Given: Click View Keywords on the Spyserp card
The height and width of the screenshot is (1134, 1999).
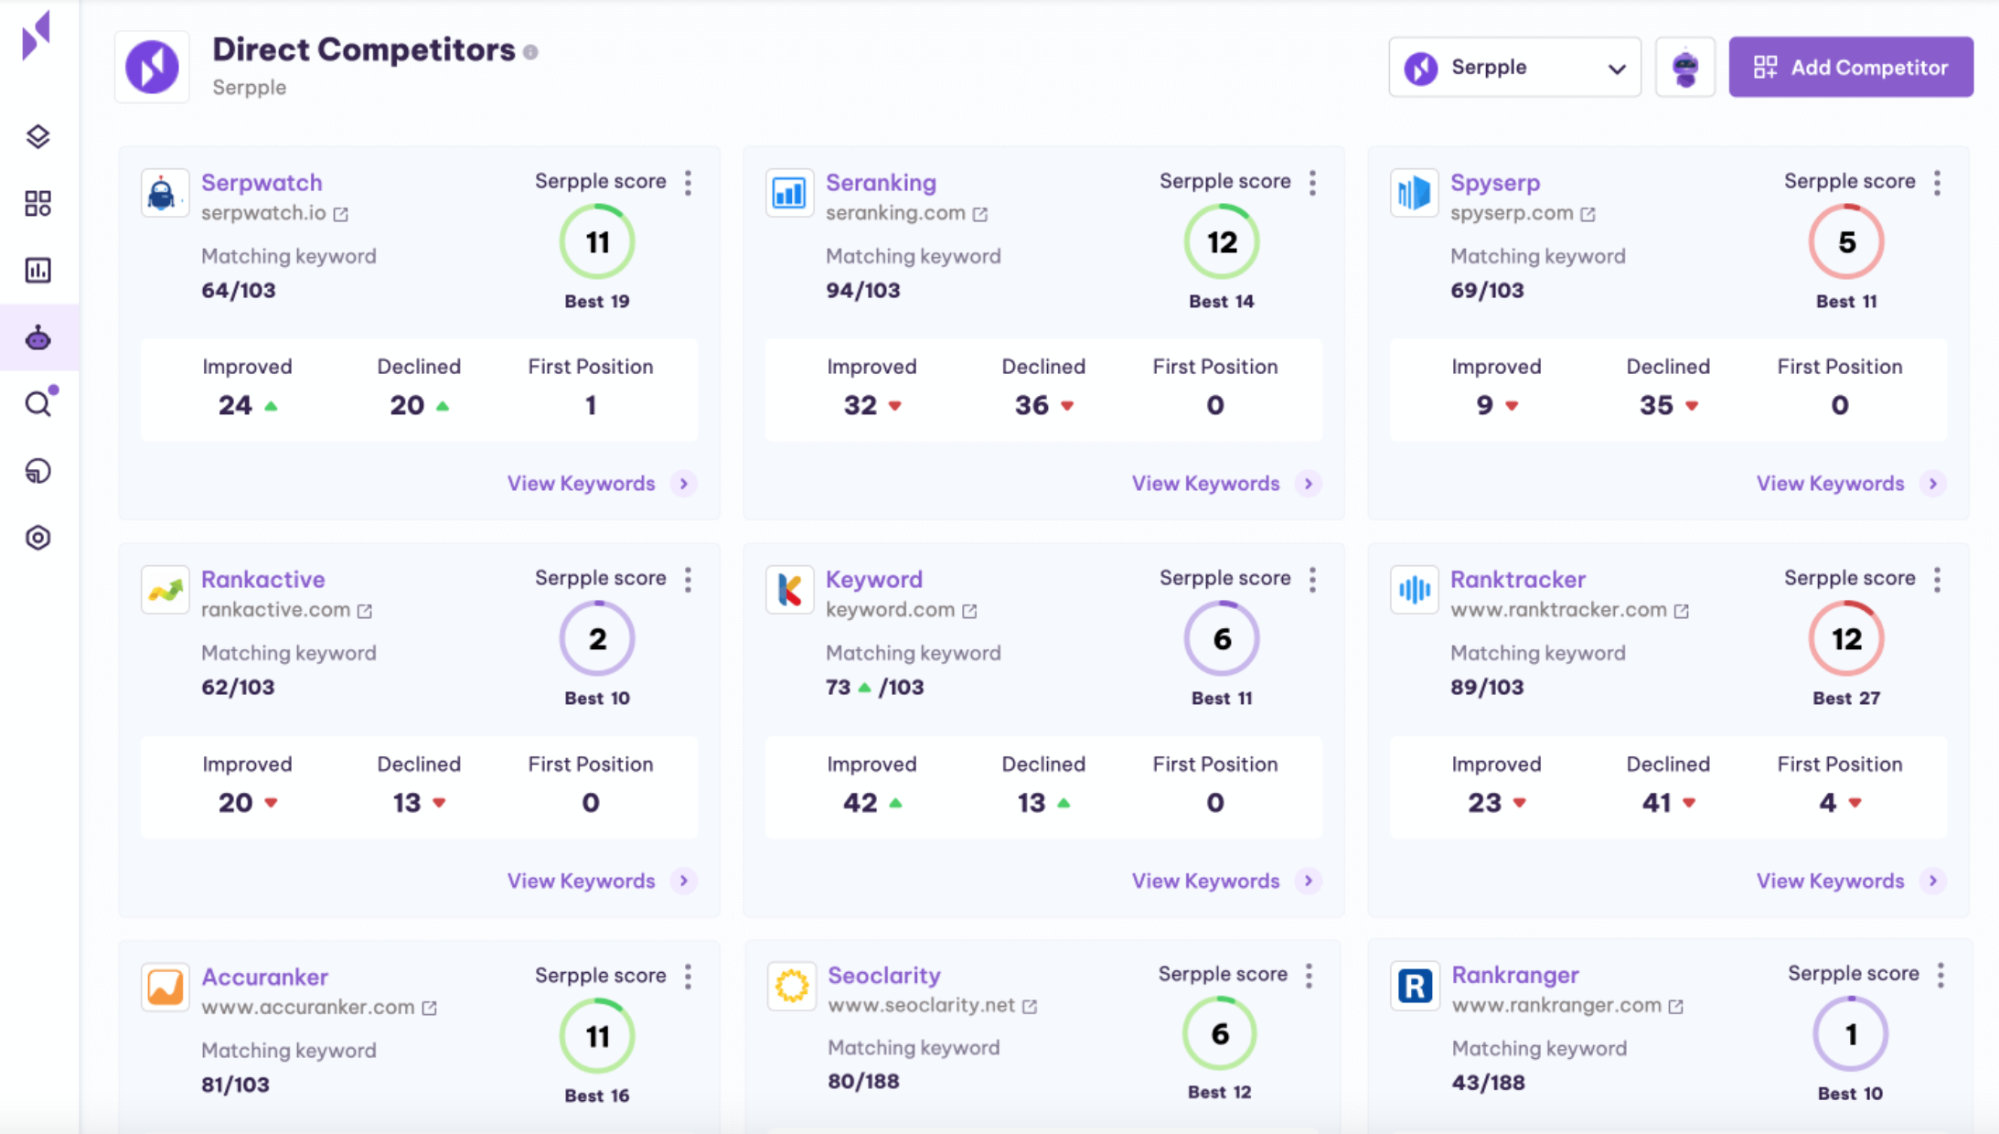Looking at the screenshot, I should 1850,483.
